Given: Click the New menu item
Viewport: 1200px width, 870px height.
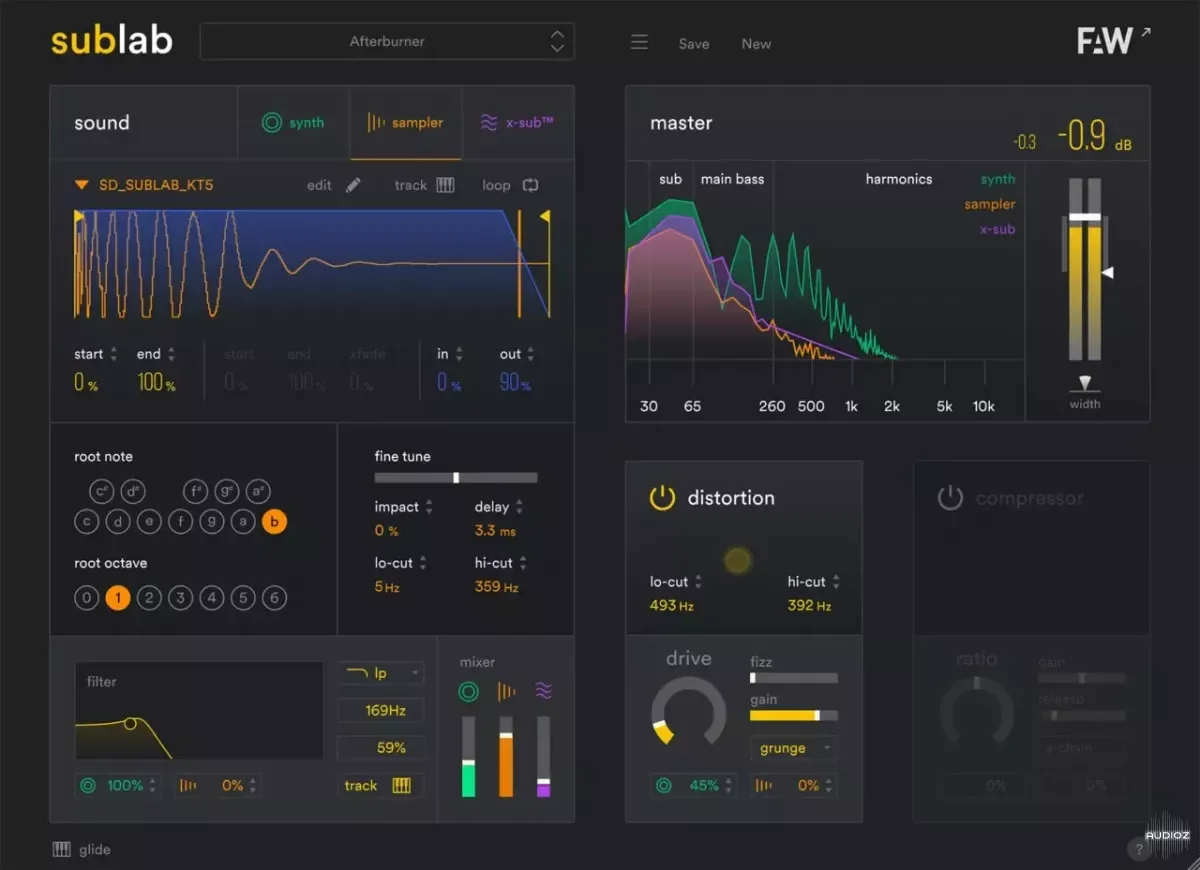Looking at the screenshot, I should click(756, 43).
